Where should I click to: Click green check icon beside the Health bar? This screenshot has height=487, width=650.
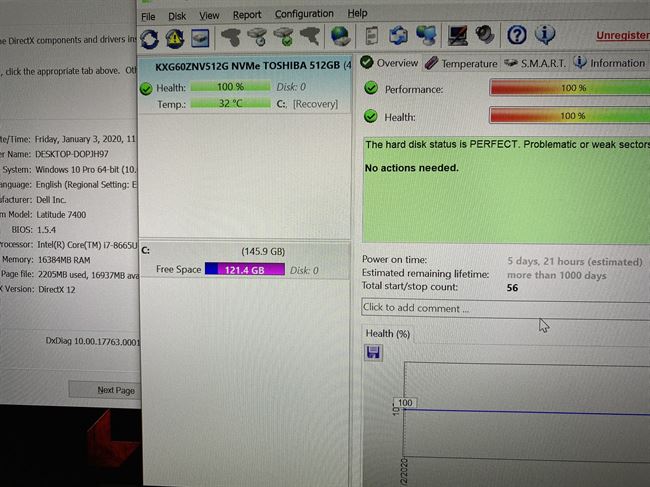point(371,116)
